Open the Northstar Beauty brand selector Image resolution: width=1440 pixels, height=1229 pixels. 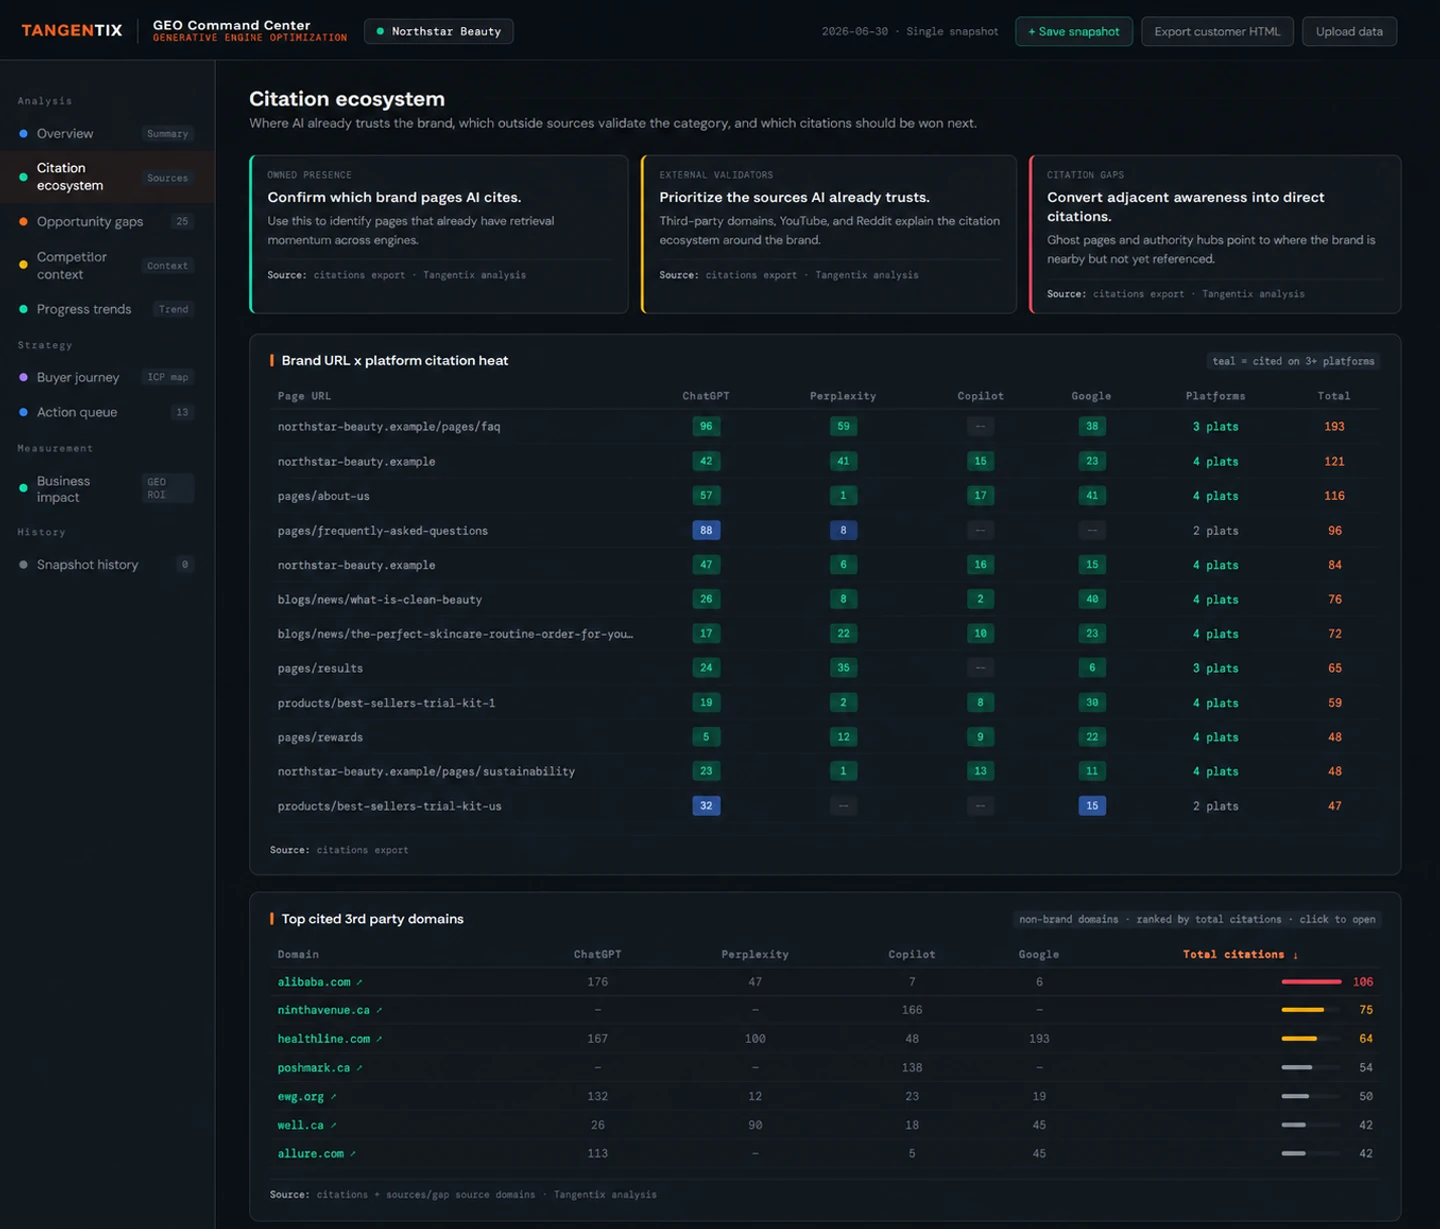(439, 31)
